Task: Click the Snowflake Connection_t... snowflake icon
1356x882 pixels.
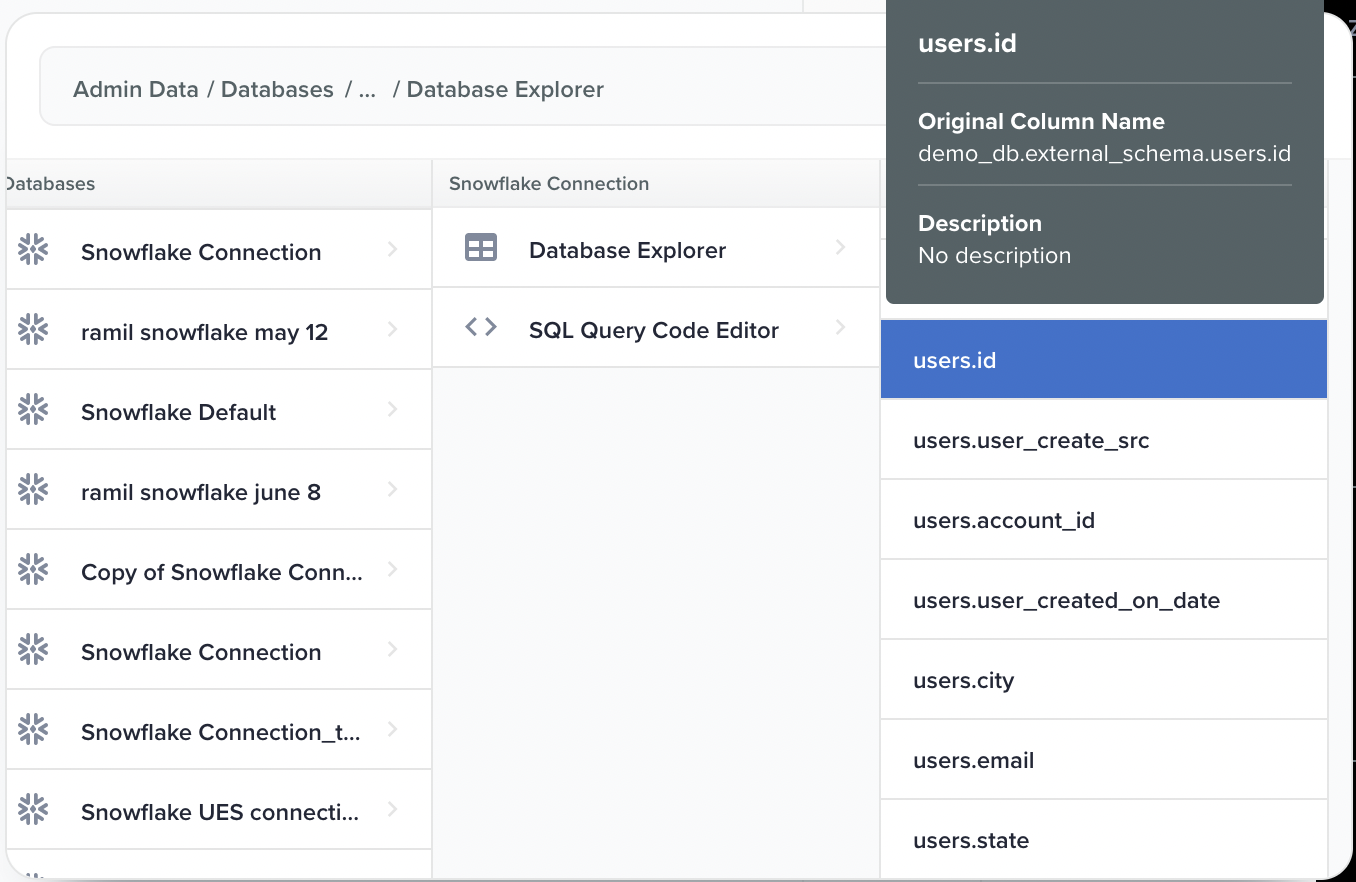Action: (33, 730)
